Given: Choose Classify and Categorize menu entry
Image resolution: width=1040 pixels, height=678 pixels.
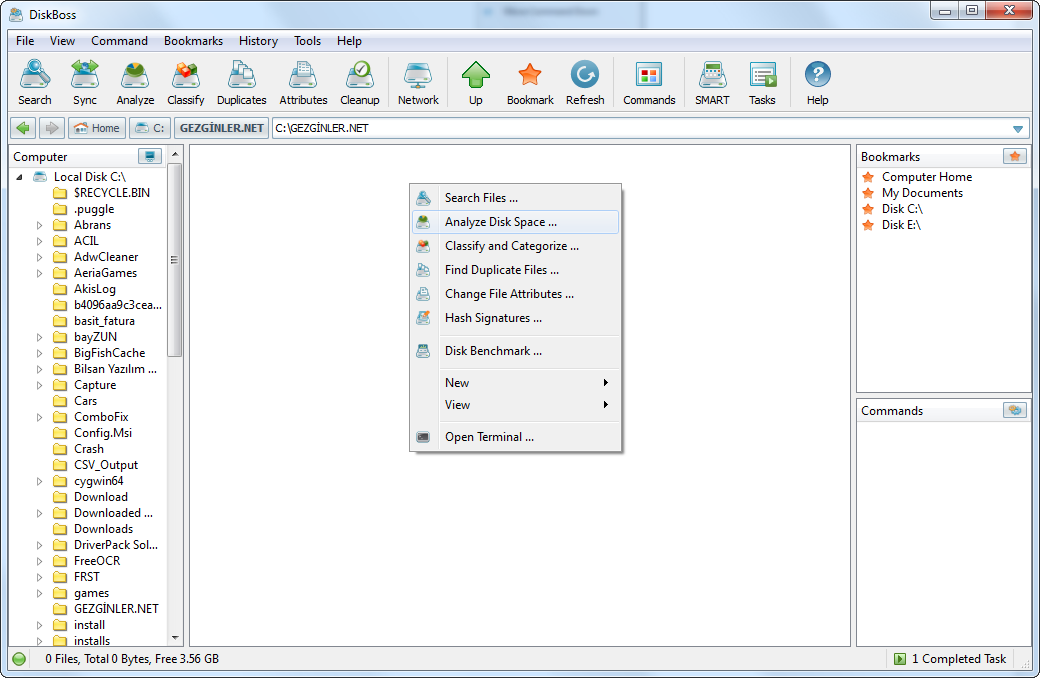Looking at the screenshot, I should [515, 246].
